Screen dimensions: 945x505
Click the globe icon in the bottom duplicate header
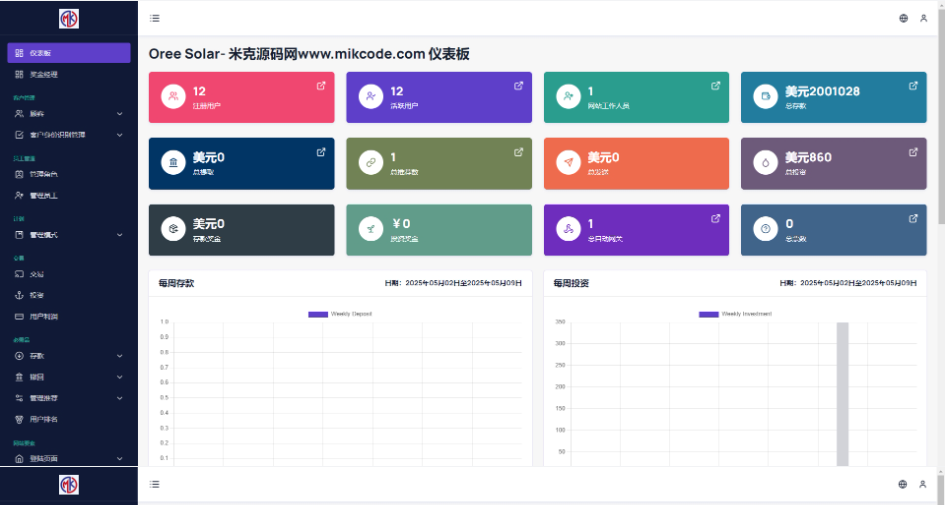tap(903, 484)
